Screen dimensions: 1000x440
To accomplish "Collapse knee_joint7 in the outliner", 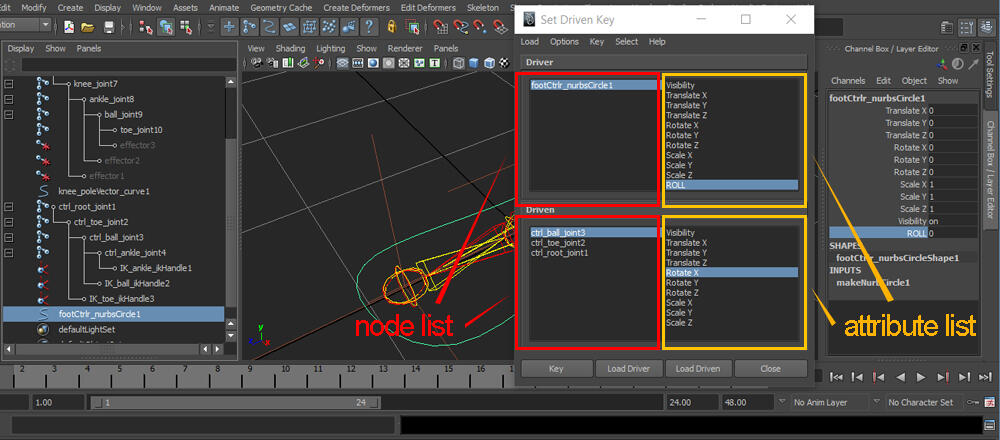I will [x=9, y=84].
